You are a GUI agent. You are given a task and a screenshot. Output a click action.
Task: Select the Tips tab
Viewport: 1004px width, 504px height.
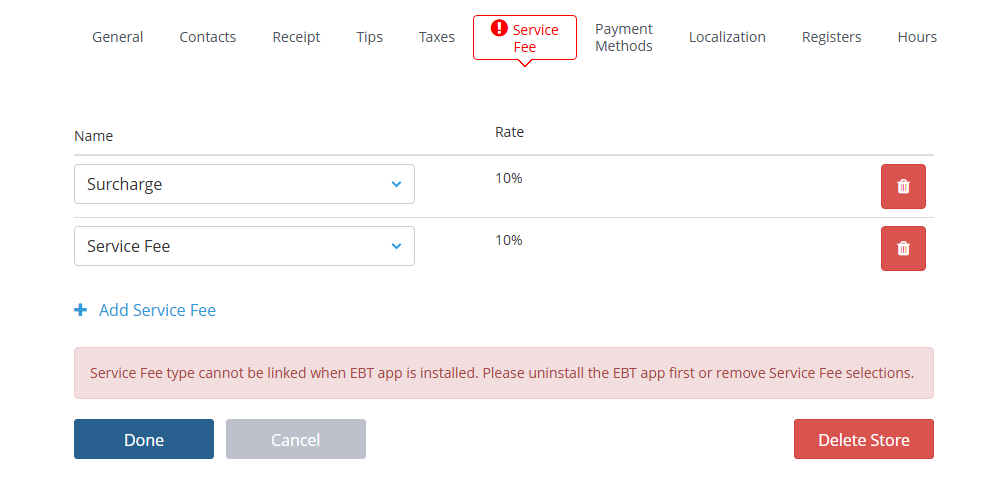pyautogui.click(x=369, y=37)
